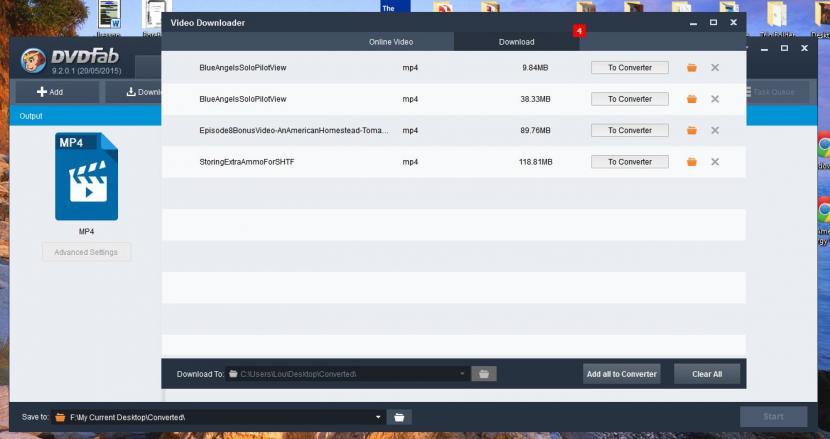Click the 89.76MB size value

[535, 130]
